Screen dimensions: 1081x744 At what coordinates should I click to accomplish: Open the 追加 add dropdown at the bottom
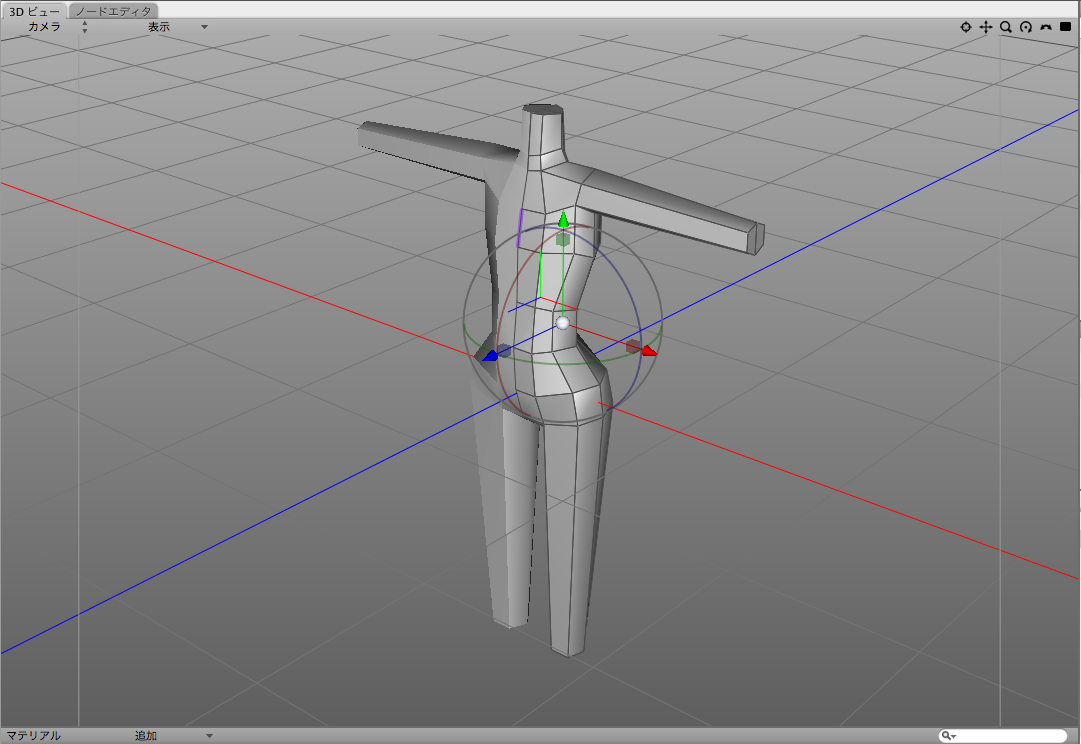click(x=145, y=735)
